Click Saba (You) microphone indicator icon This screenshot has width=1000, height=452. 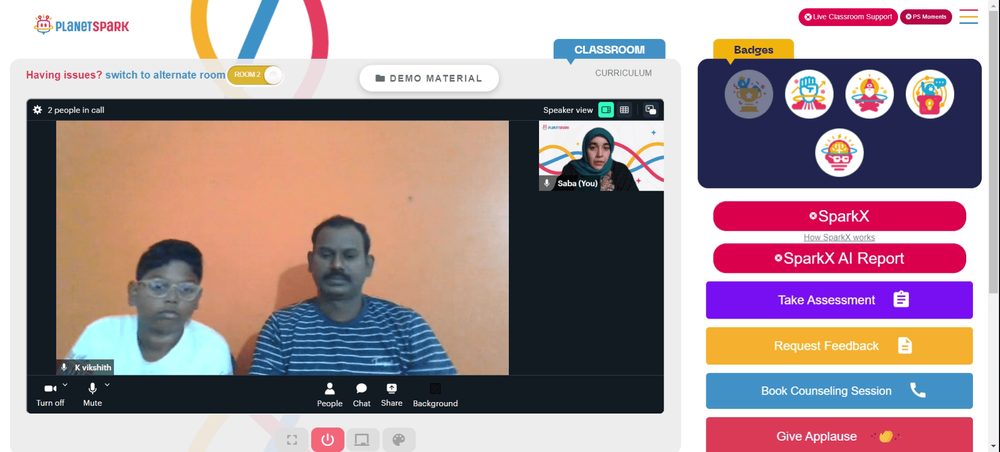[547, 183]
